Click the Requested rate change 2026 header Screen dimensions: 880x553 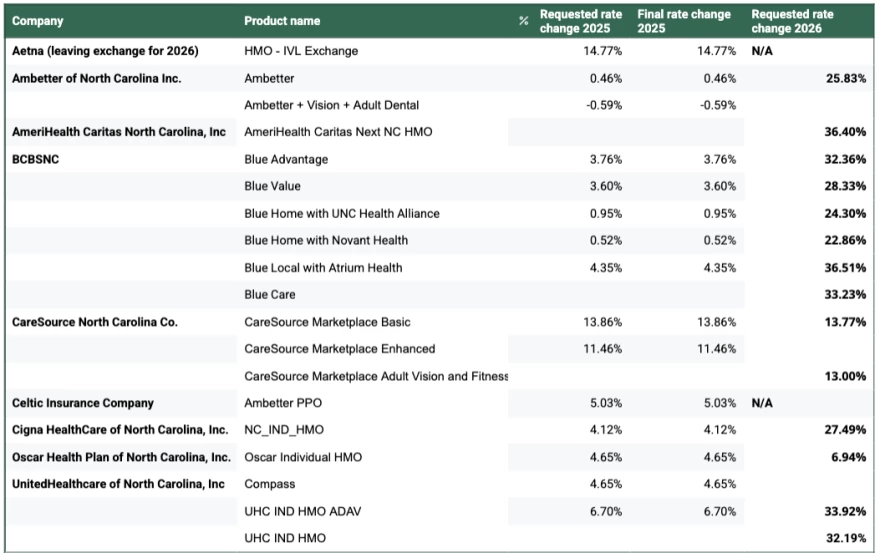[792, 21]
